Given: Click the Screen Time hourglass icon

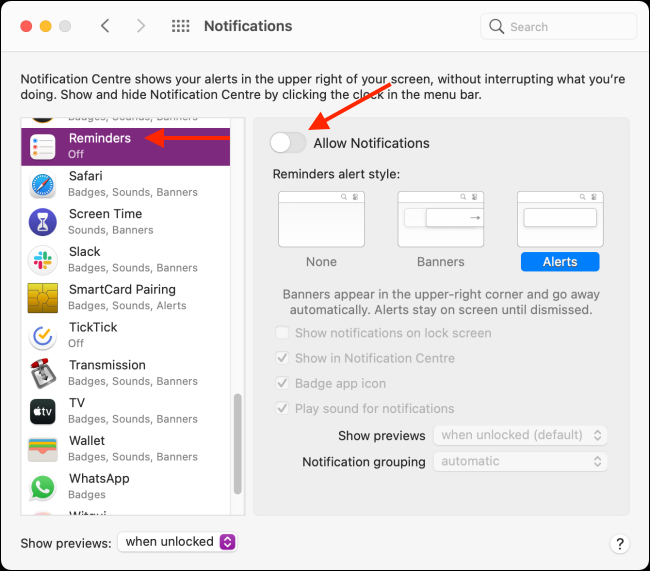Looking at the screenshot, I should pos(42,222).
